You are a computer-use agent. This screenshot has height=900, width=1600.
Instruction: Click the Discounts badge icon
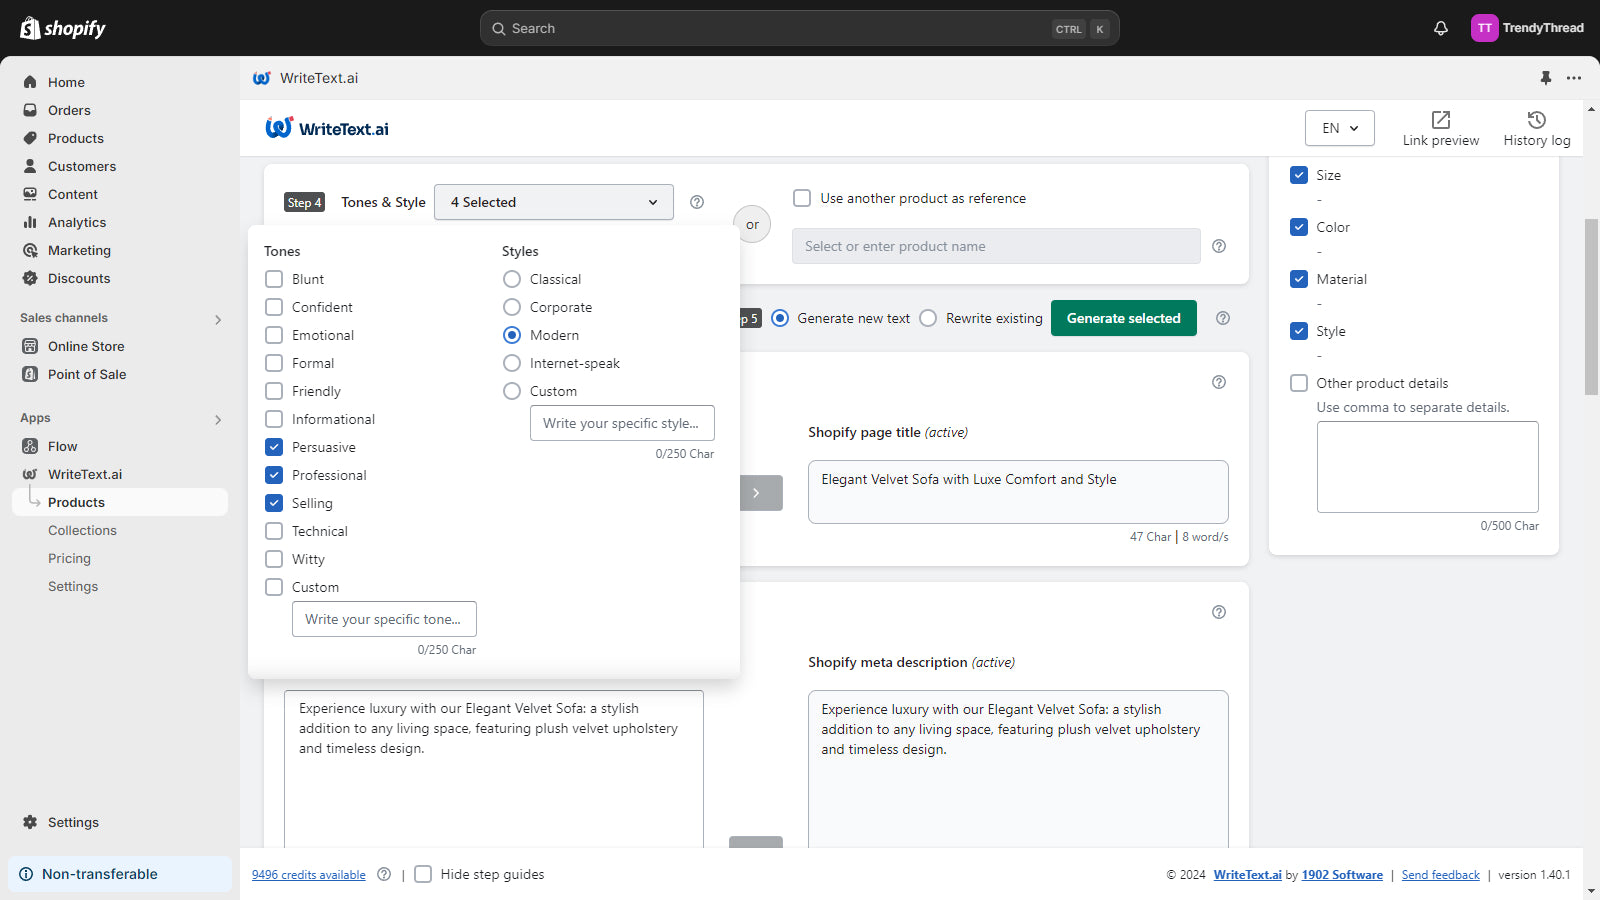pyautogui.click(x=30, y=278)
